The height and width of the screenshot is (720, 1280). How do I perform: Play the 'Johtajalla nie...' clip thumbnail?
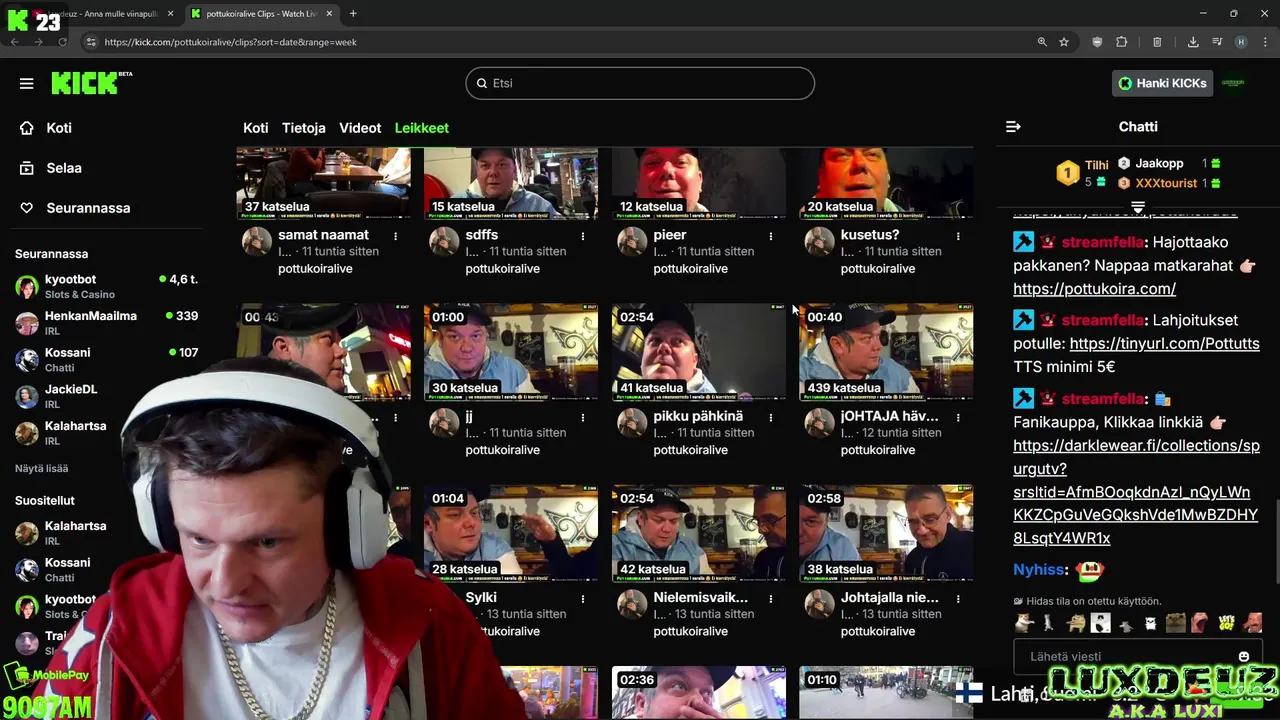tap(886, 532)
